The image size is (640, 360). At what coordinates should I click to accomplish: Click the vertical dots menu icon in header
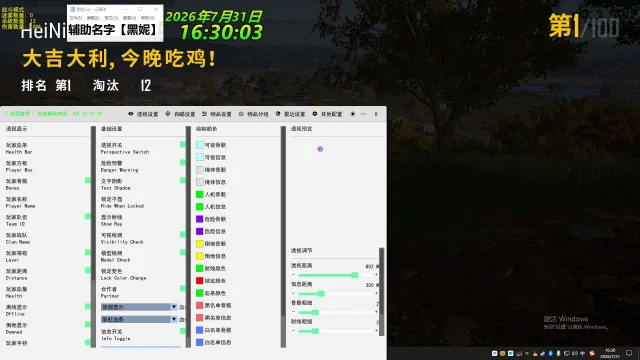click(x=376, y=114)
